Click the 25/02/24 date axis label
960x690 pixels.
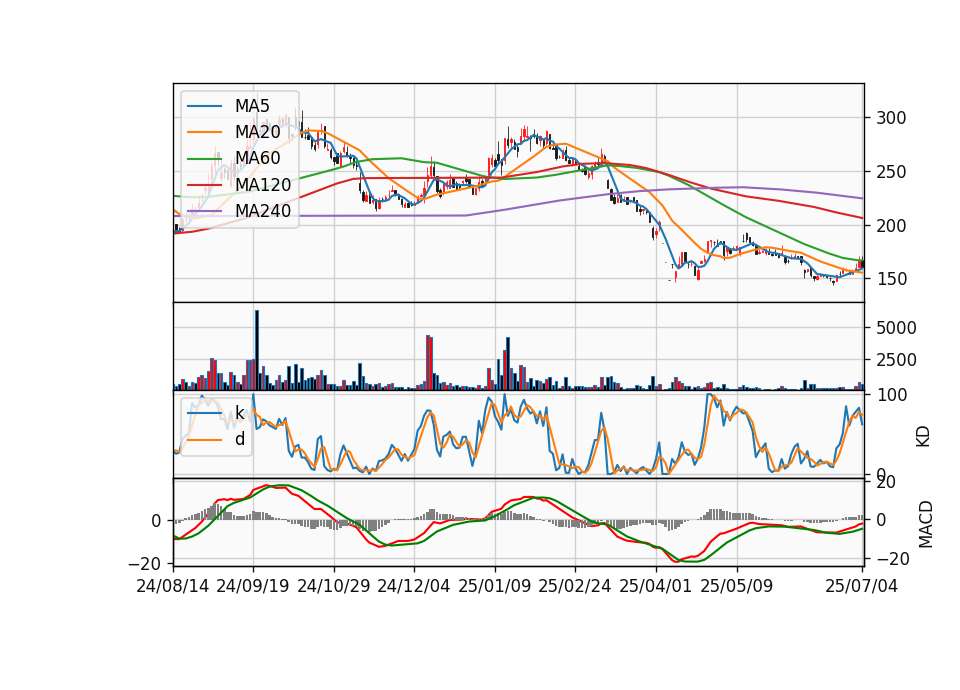575,586
